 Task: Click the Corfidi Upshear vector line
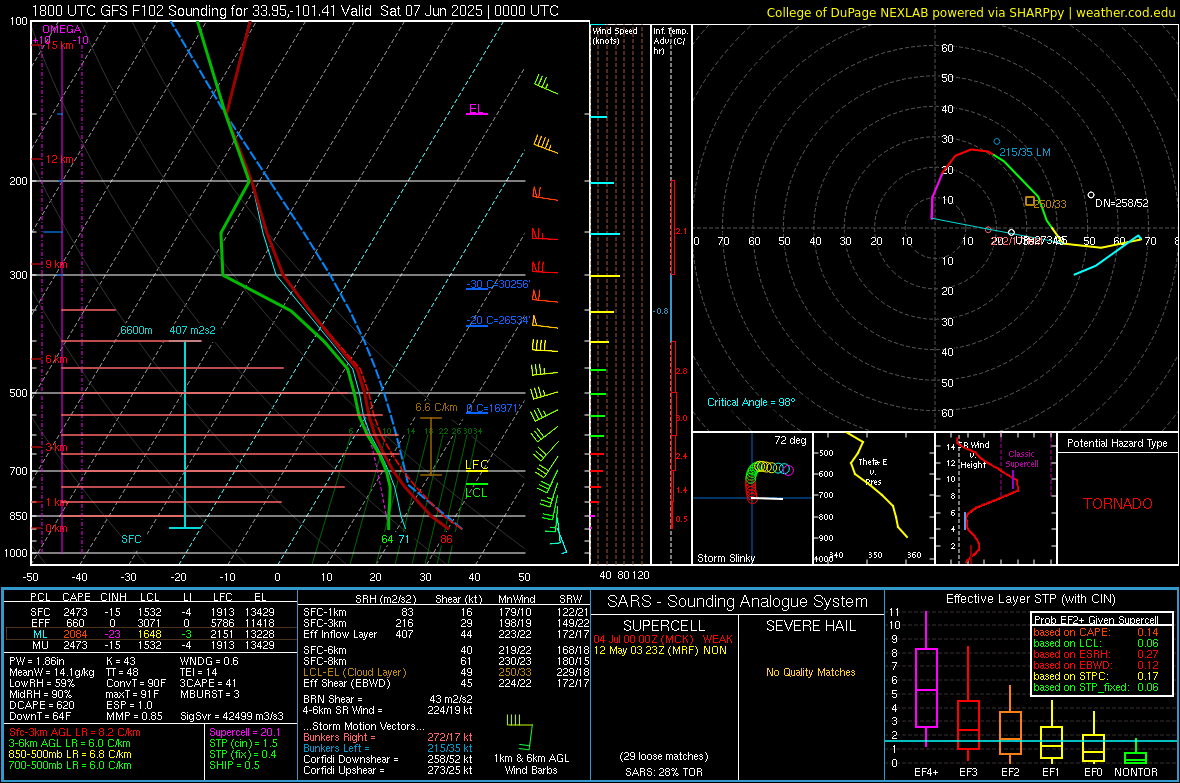click(388, 770)
